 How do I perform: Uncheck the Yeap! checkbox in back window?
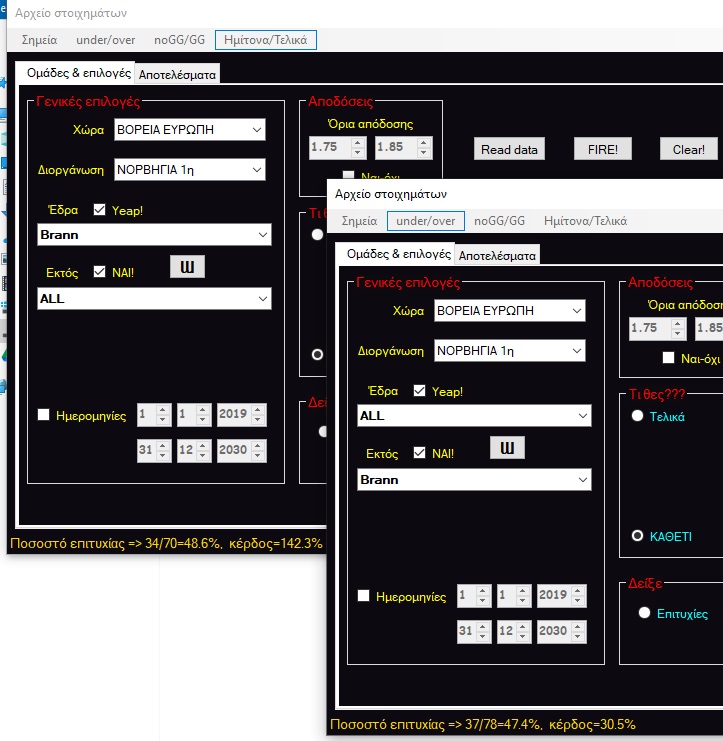coord(100,210)
